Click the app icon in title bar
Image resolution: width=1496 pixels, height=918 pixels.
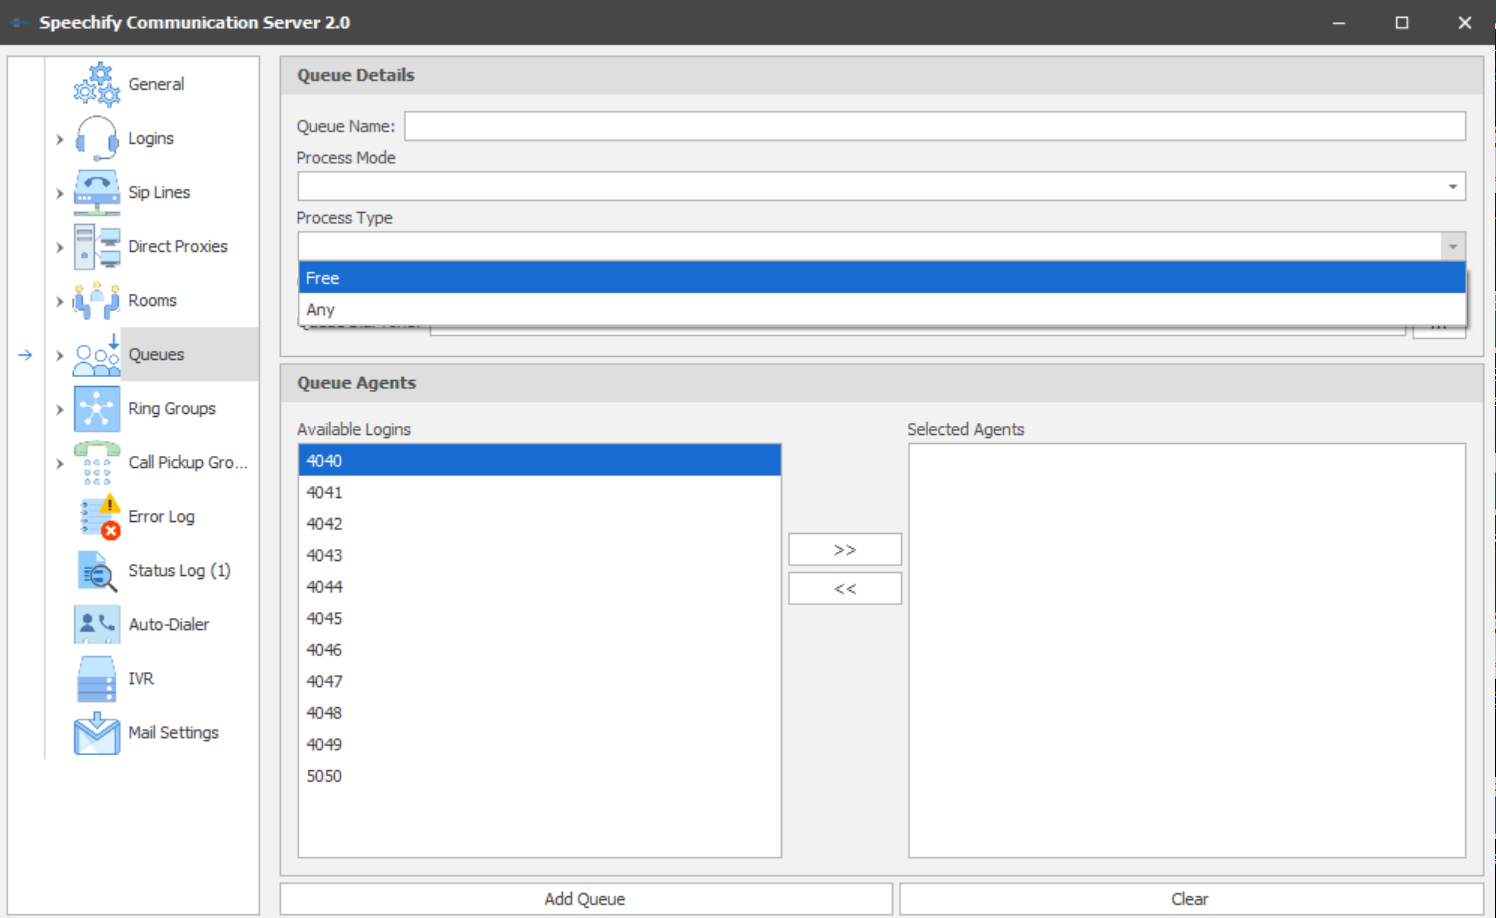click(21, 22)
